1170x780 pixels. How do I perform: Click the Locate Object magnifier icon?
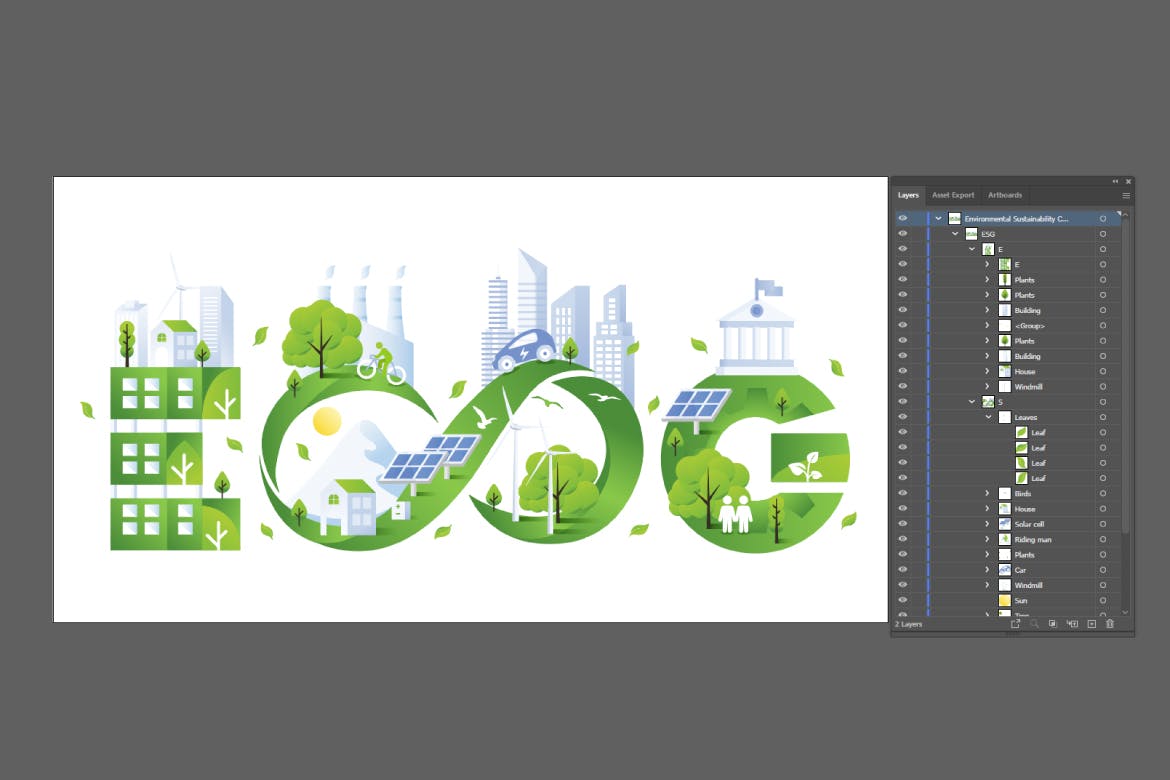click(1035, 624)
